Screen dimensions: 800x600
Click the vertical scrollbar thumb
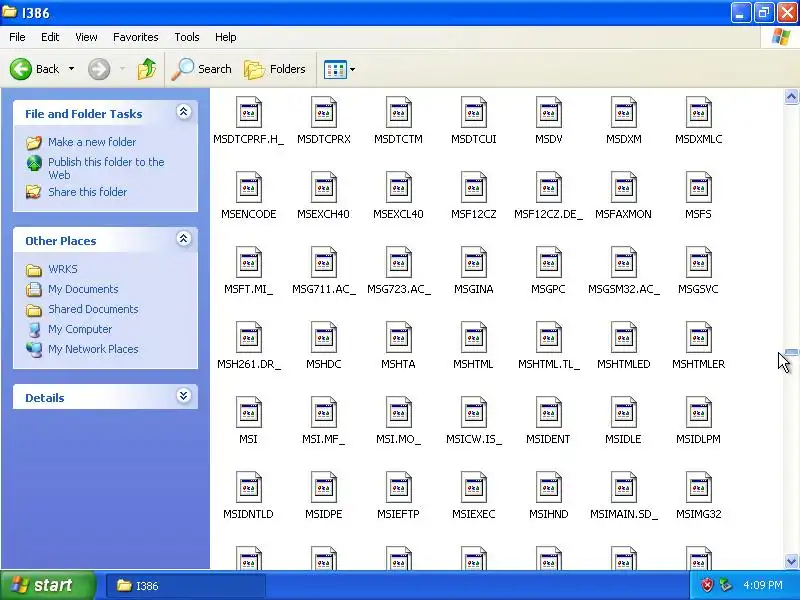pos(791,352)
